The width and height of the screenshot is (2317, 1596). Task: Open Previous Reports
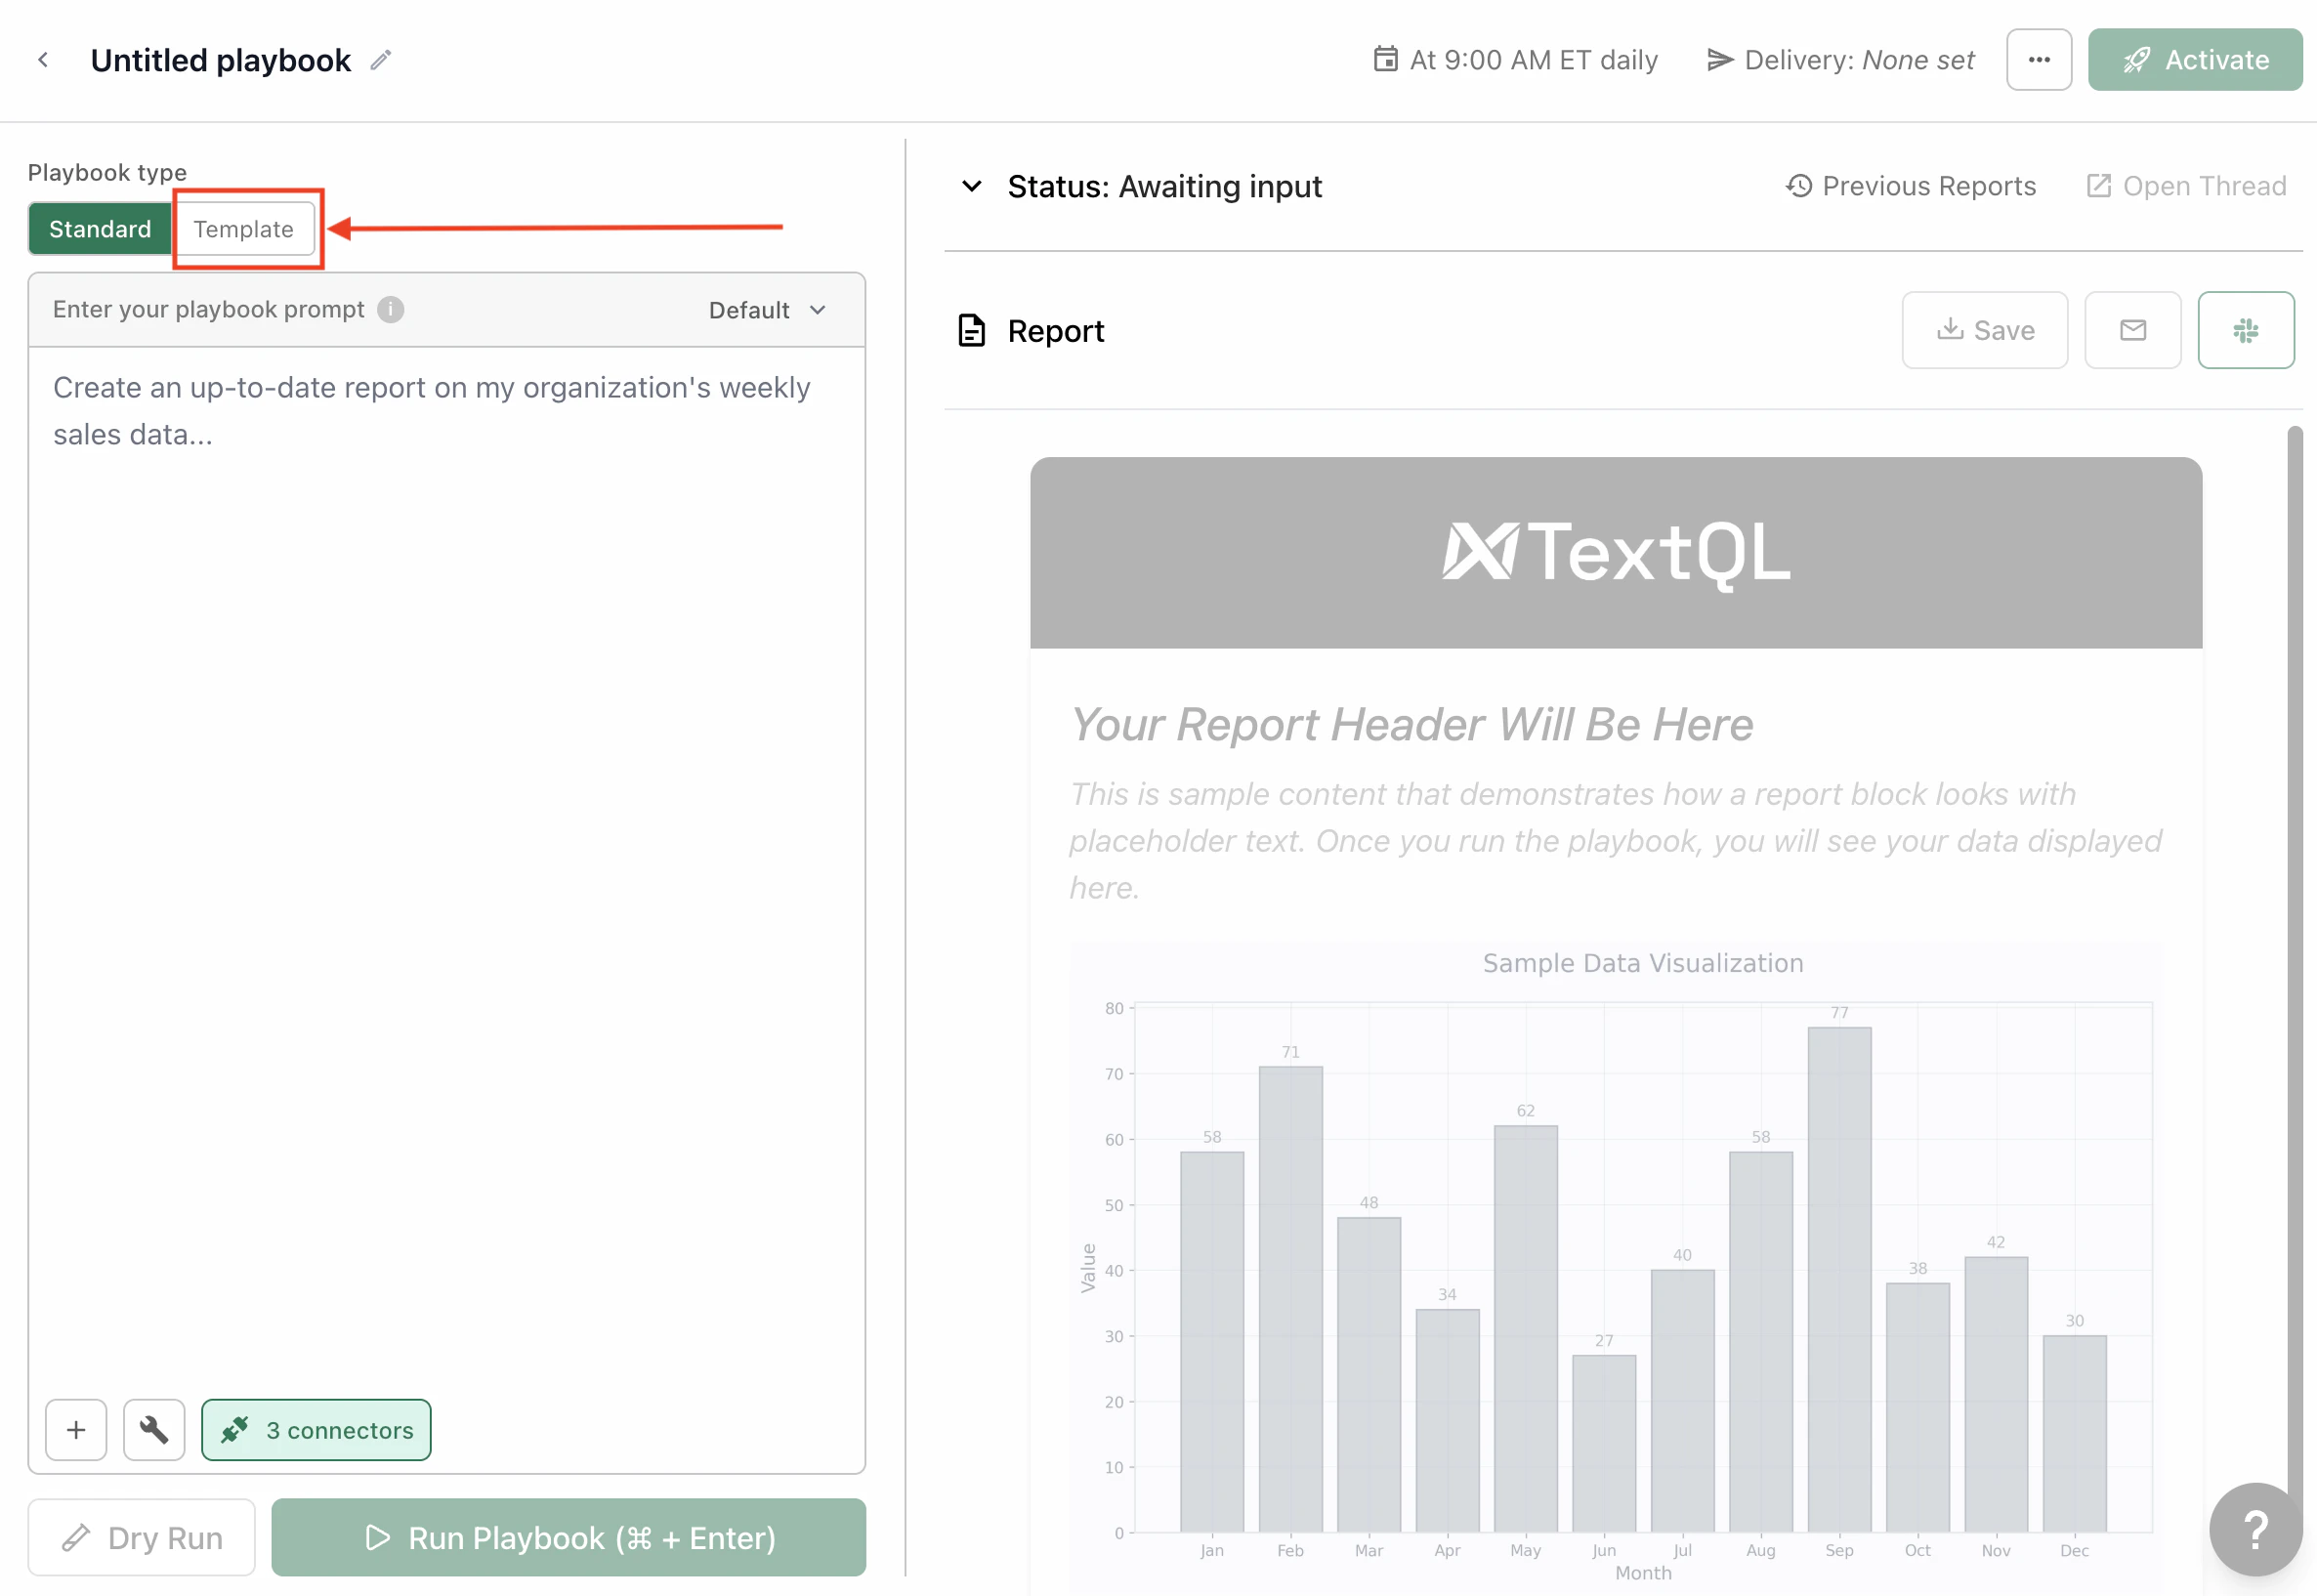(x=1910, y=186)
